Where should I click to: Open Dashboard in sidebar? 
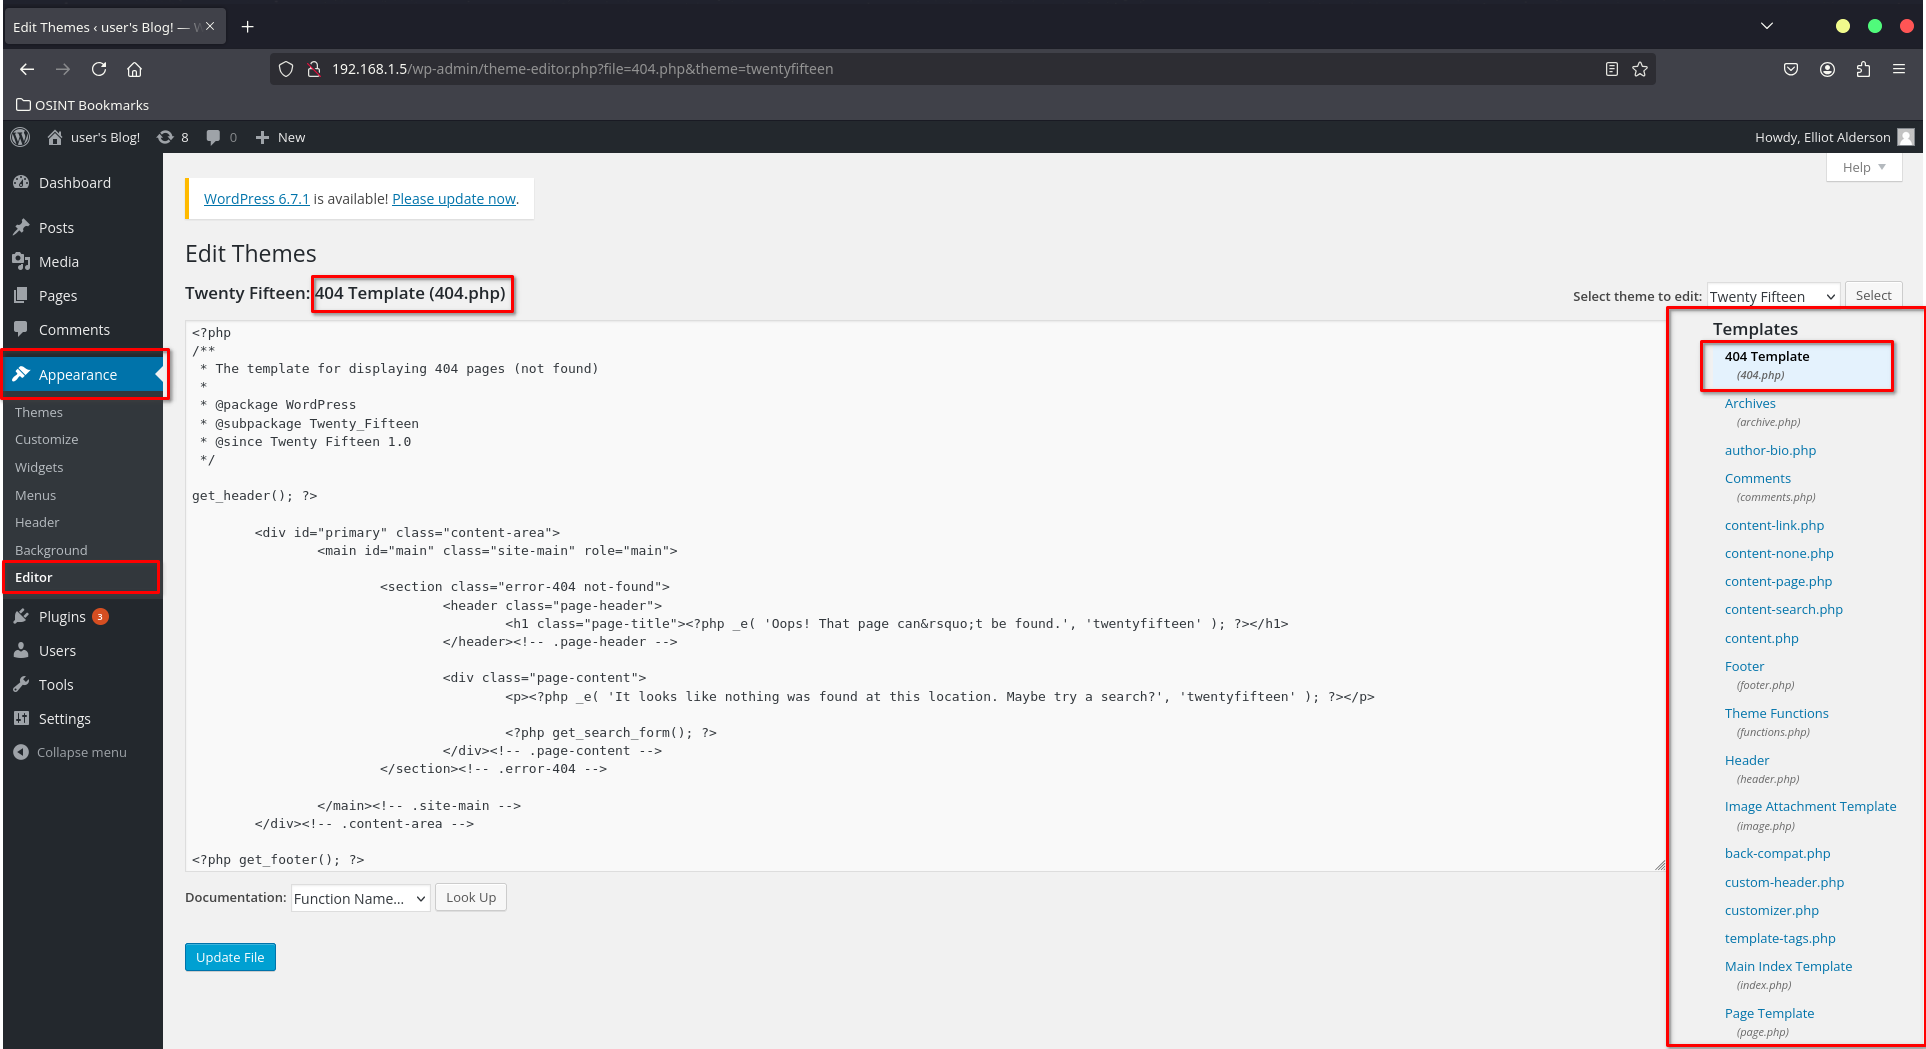82,183
